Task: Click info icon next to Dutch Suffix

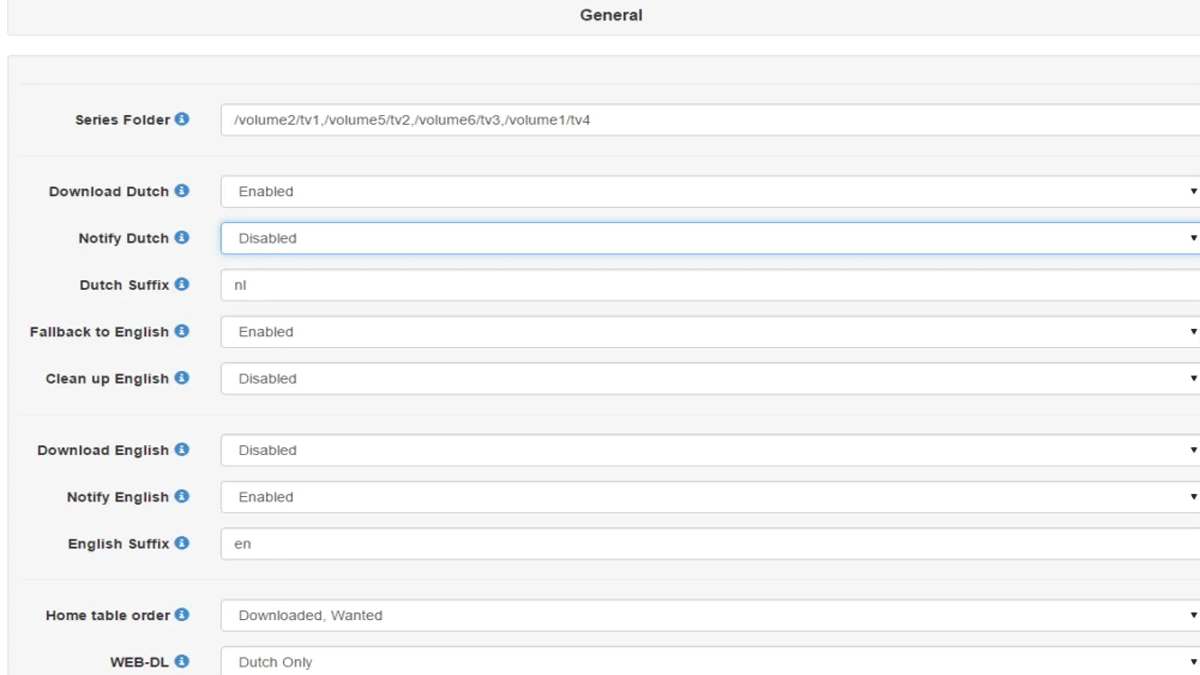Action: 182,284
